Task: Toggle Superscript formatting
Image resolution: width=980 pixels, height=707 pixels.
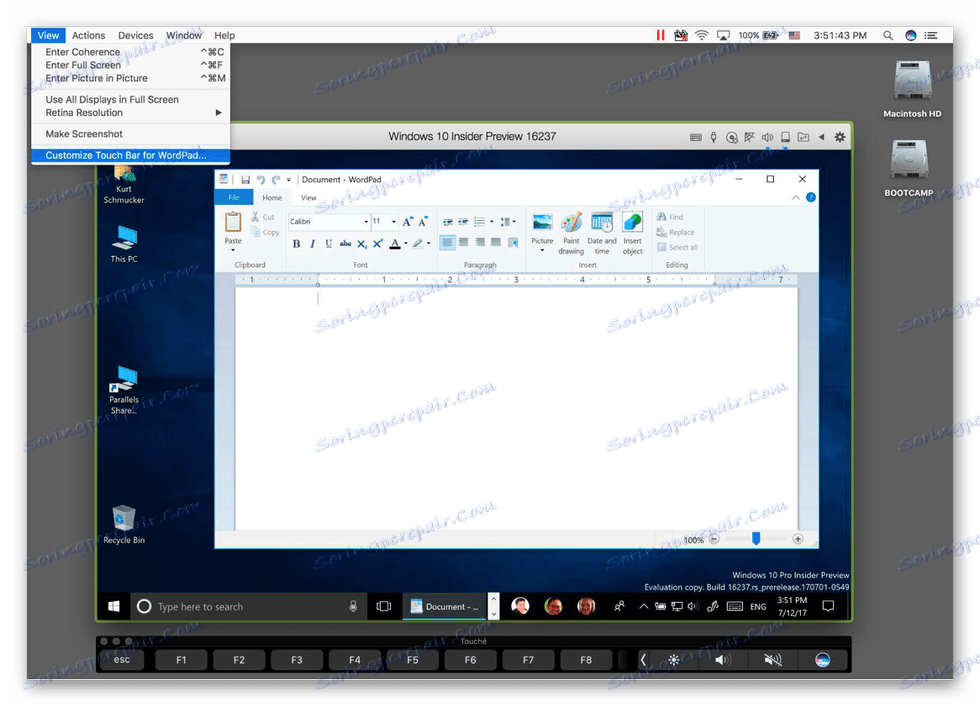Action: pyautogui.click(x=378, y=244)
